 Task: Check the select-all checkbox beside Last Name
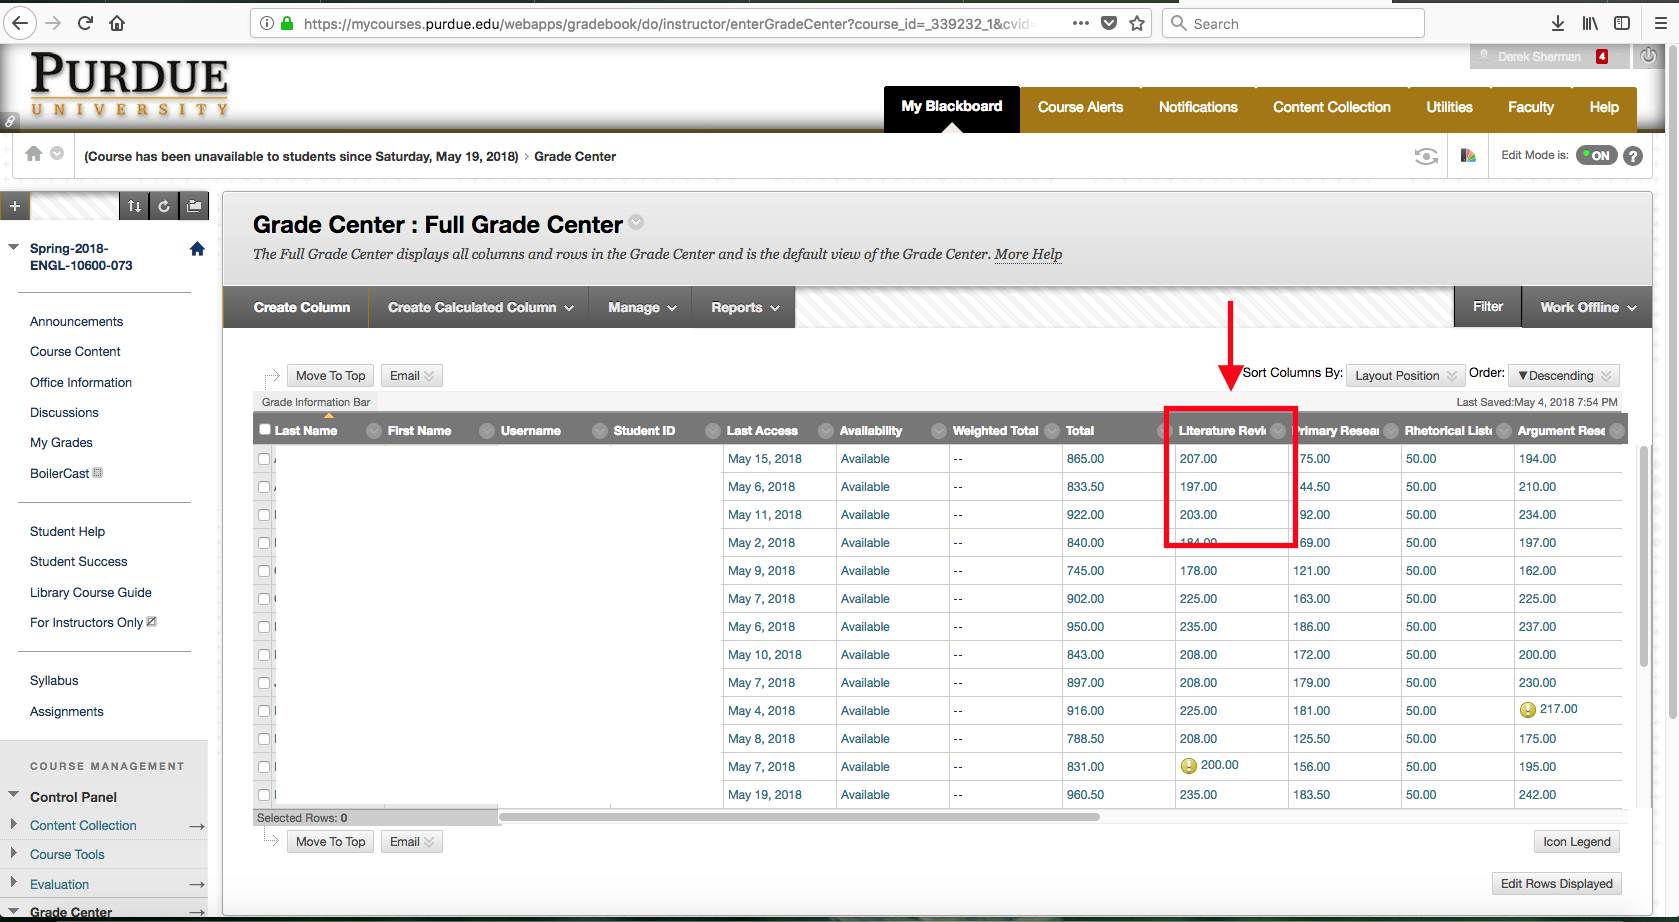(x=265, y=430)
